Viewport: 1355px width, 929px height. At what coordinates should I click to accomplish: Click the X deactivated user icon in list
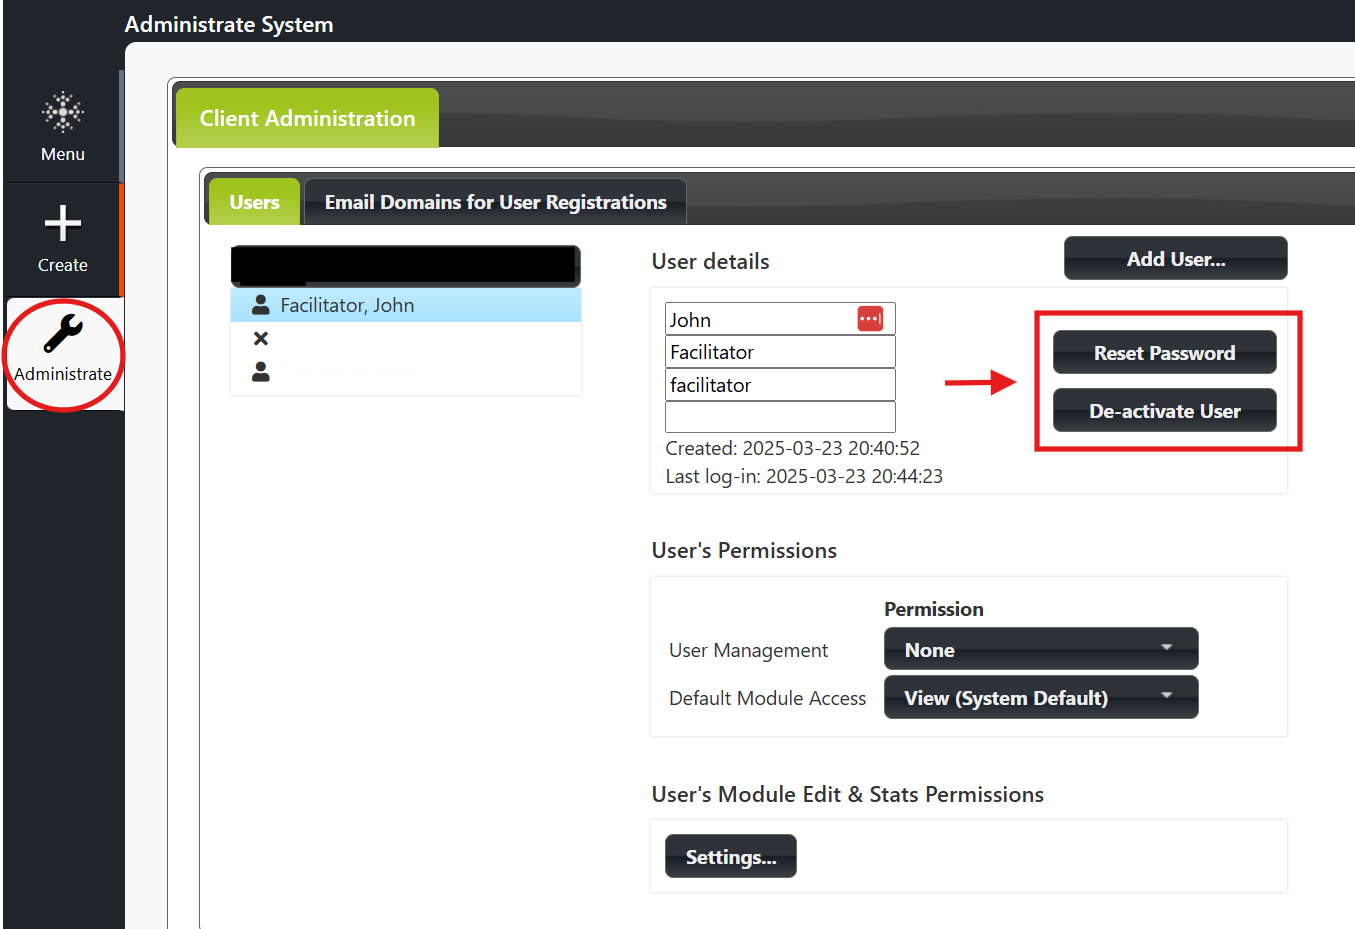tap(261, 339)
